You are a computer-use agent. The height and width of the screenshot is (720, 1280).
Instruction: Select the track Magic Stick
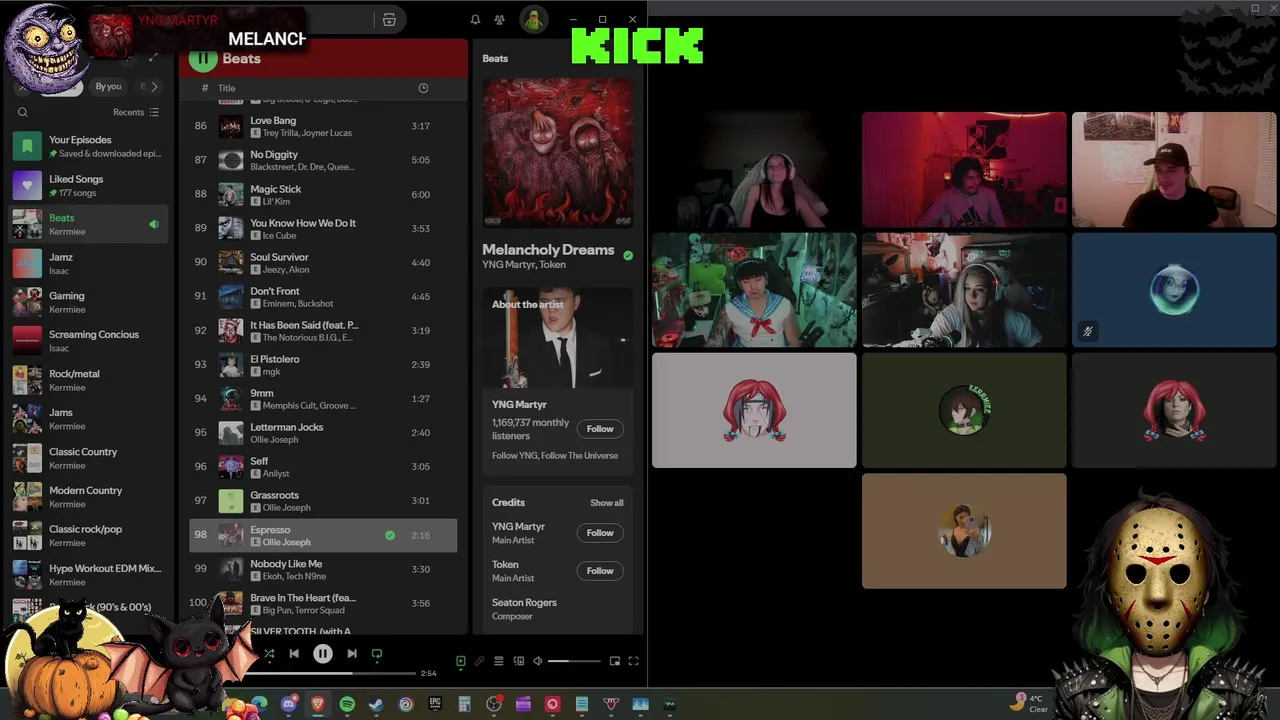pos(323,194)
